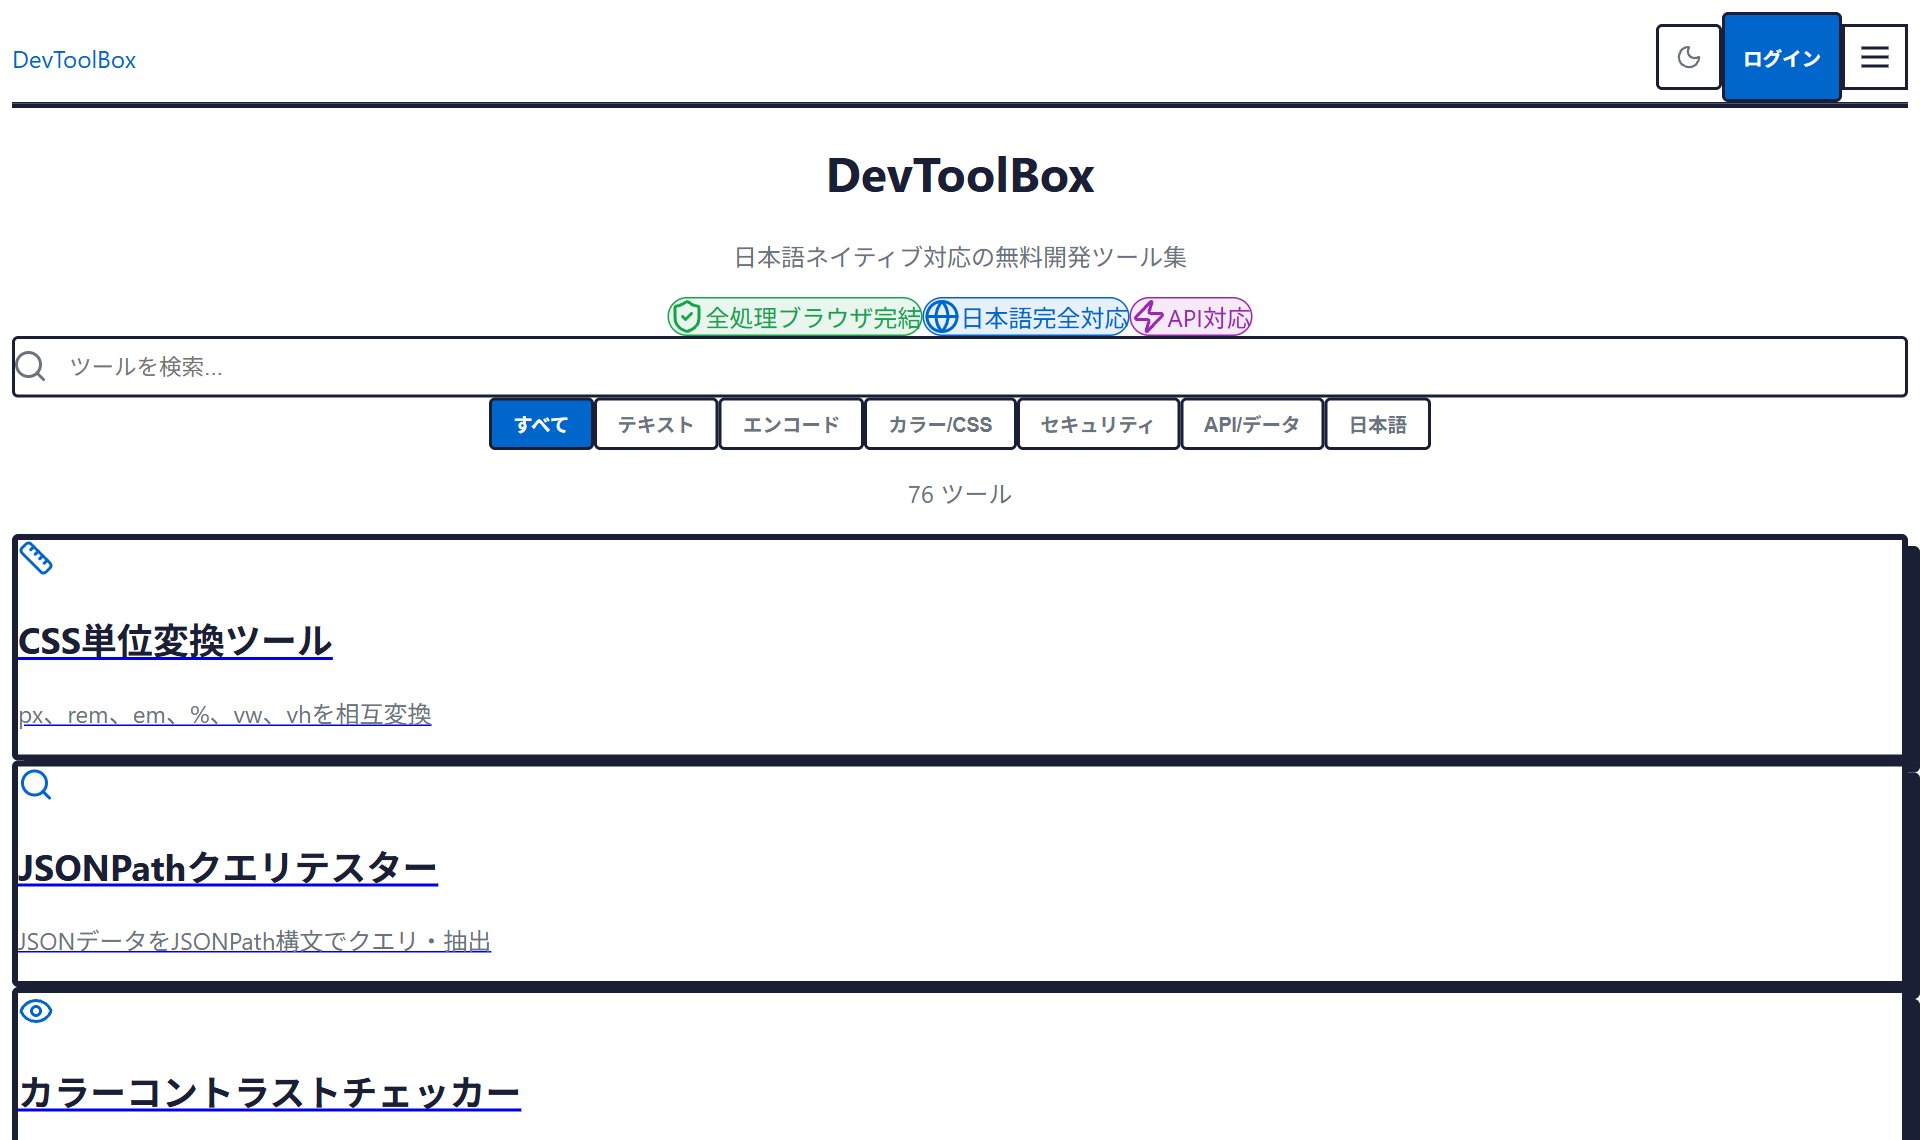Click the ruler icon of the CSS unit converter card
1920x1140 pixels.
36,558
